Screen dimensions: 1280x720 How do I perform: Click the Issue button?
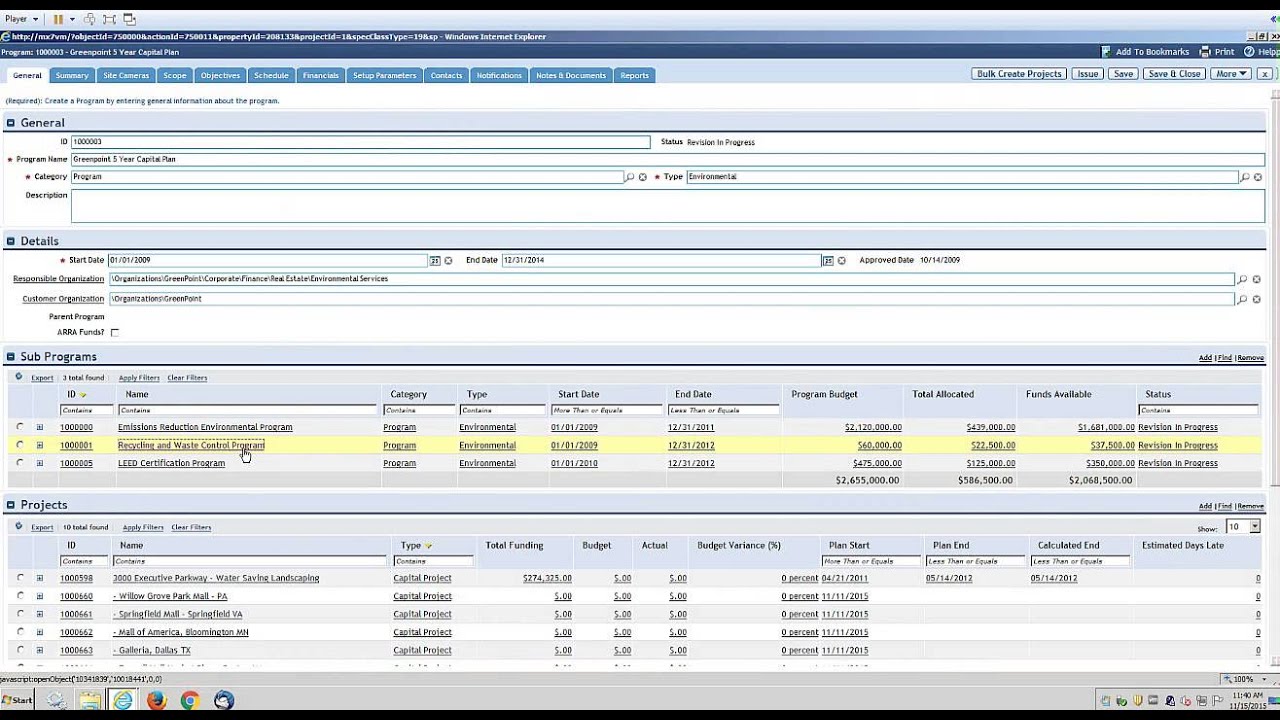[x=1087, y=74]
